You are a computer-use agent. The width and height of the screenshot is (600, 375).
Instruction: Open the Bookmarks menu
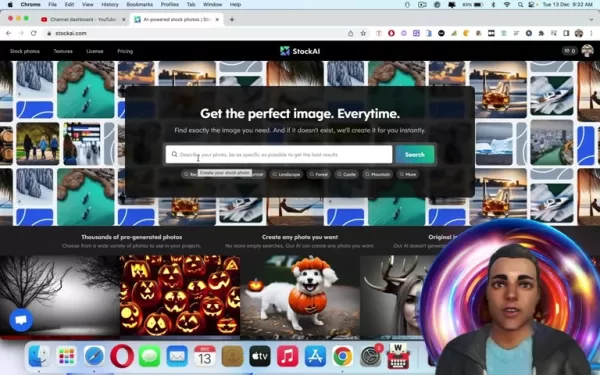(140, 5)
